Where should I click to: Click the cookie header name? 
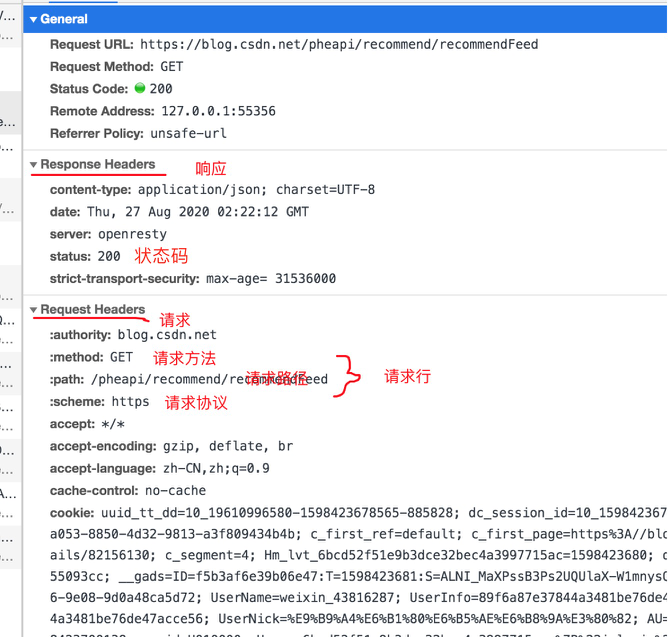pyautogui.click(x=72, y=513)
